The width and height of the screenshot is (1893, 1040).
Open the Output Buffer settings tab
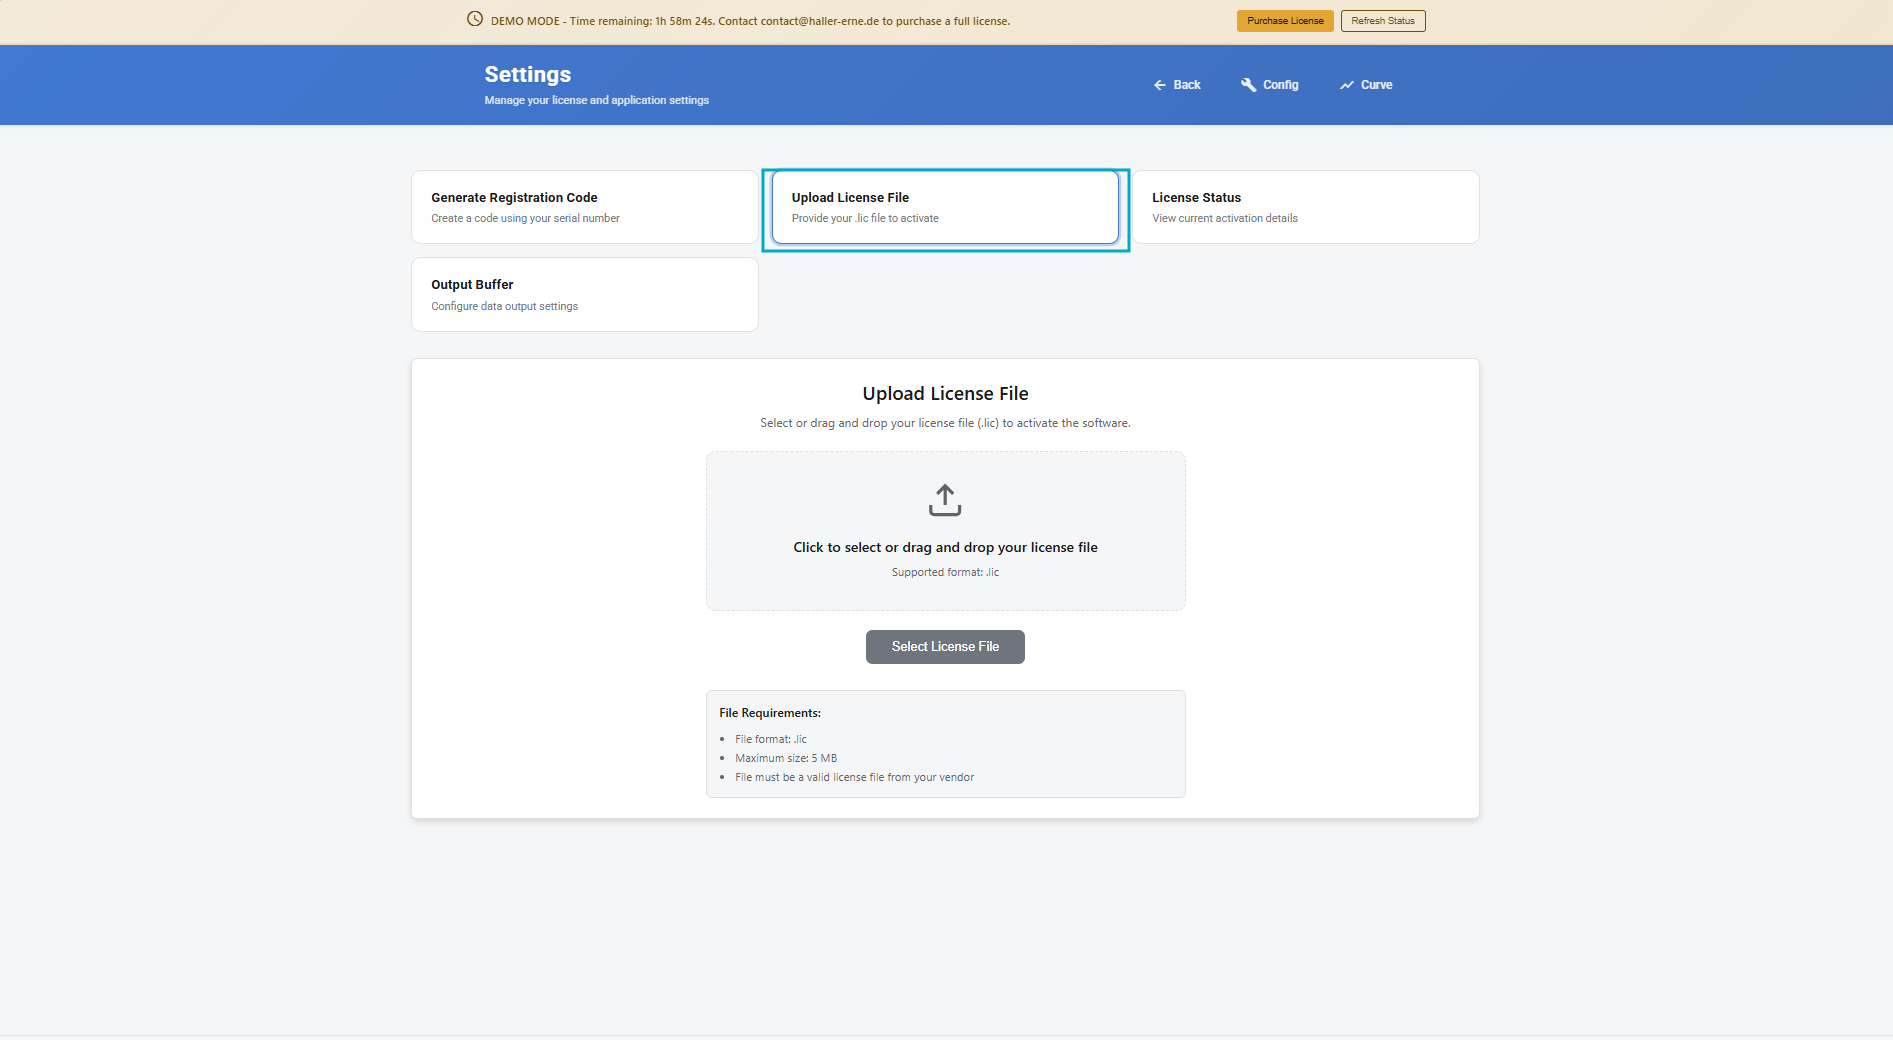click(585, 294)
